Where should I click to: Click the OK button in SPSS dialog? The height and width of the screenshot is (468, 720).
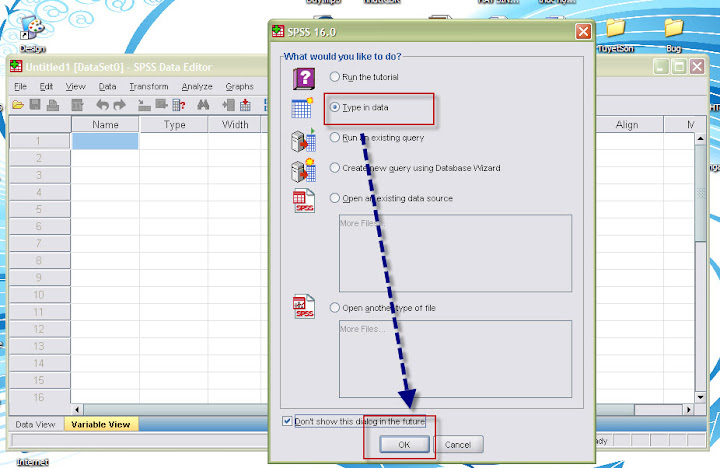point(404,445)
